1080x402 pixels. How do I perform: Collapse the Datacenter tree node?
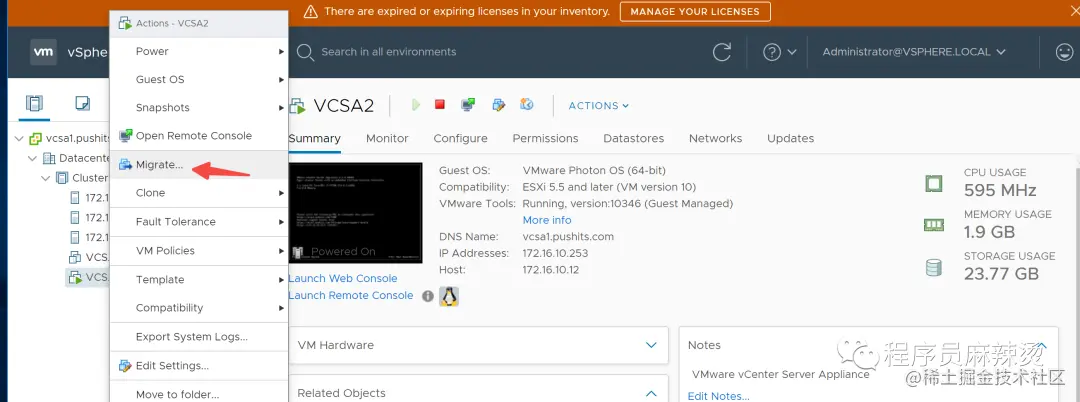32,158
